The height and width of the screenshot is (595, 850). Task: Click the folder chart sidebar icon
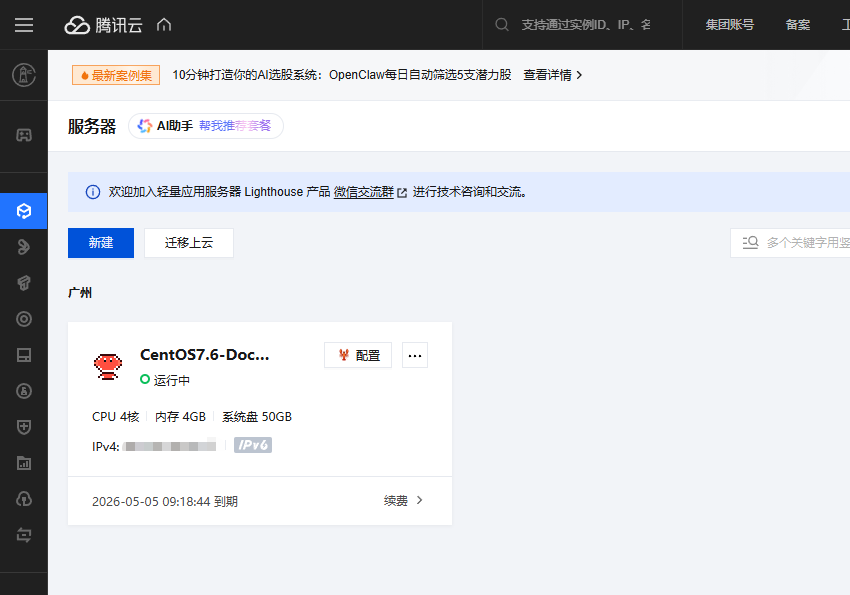(24, 463)
